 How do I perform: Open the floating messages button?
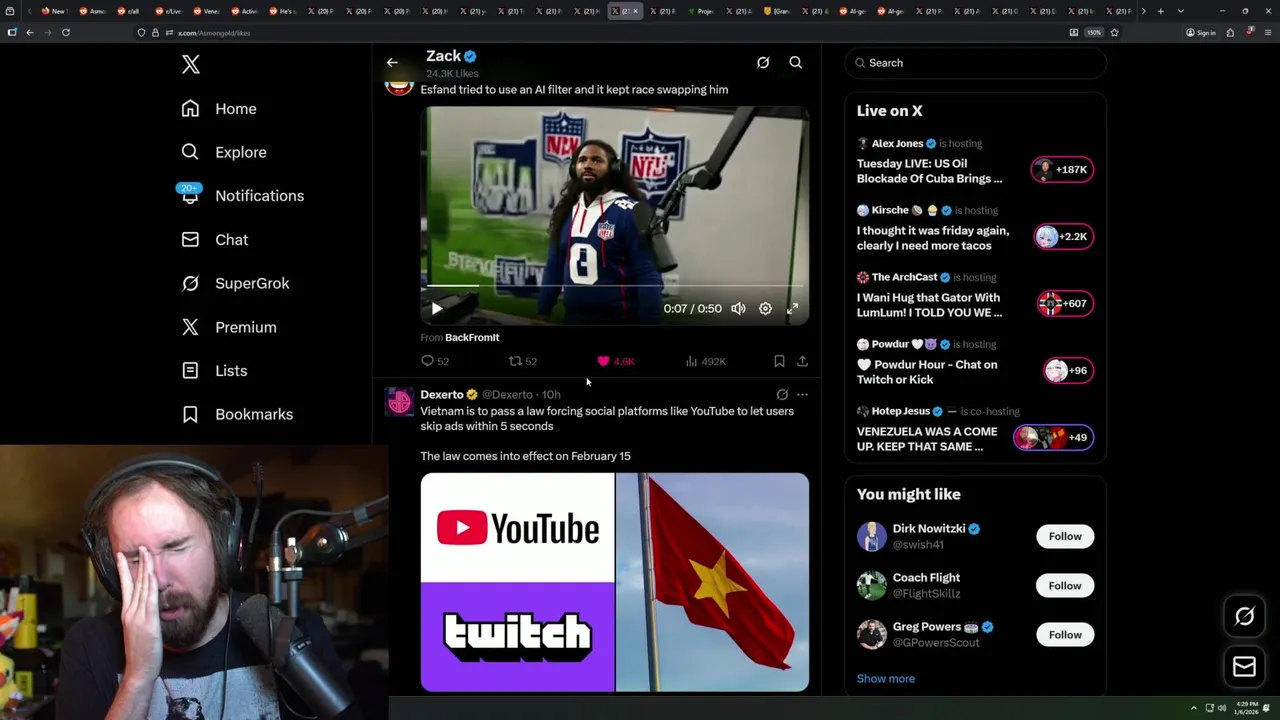point(1244,667)
